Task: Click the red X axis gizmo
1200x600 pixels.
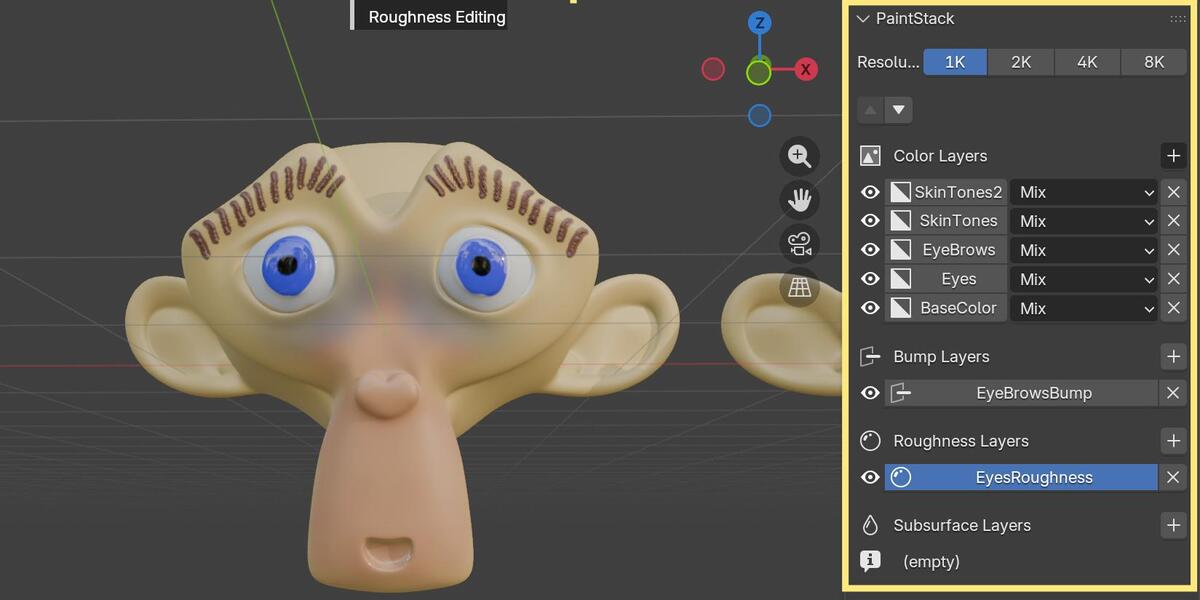Action: point(805,69)
